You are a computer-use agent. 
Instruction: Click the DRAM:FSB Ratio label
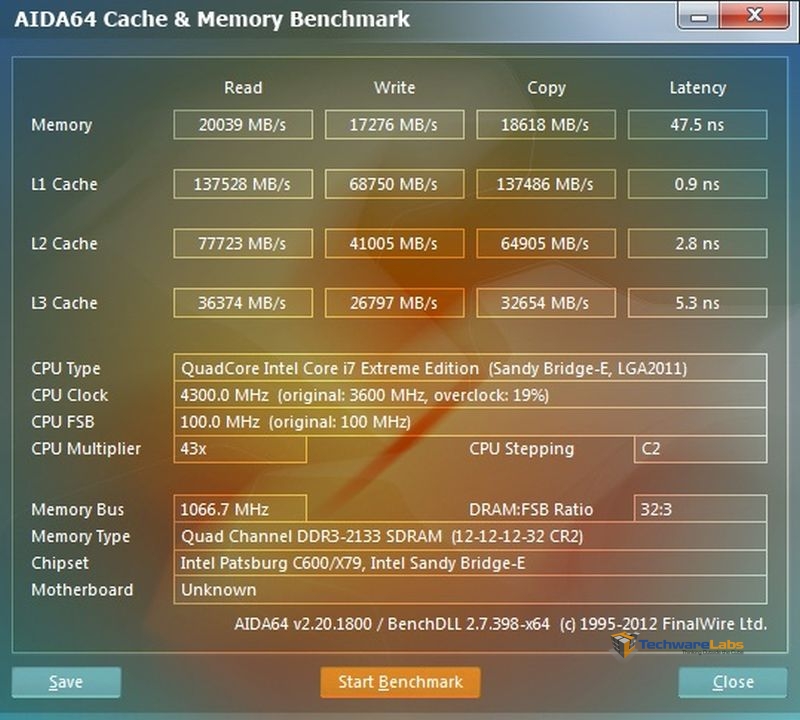pyautogui.click(x=531, y=509)
